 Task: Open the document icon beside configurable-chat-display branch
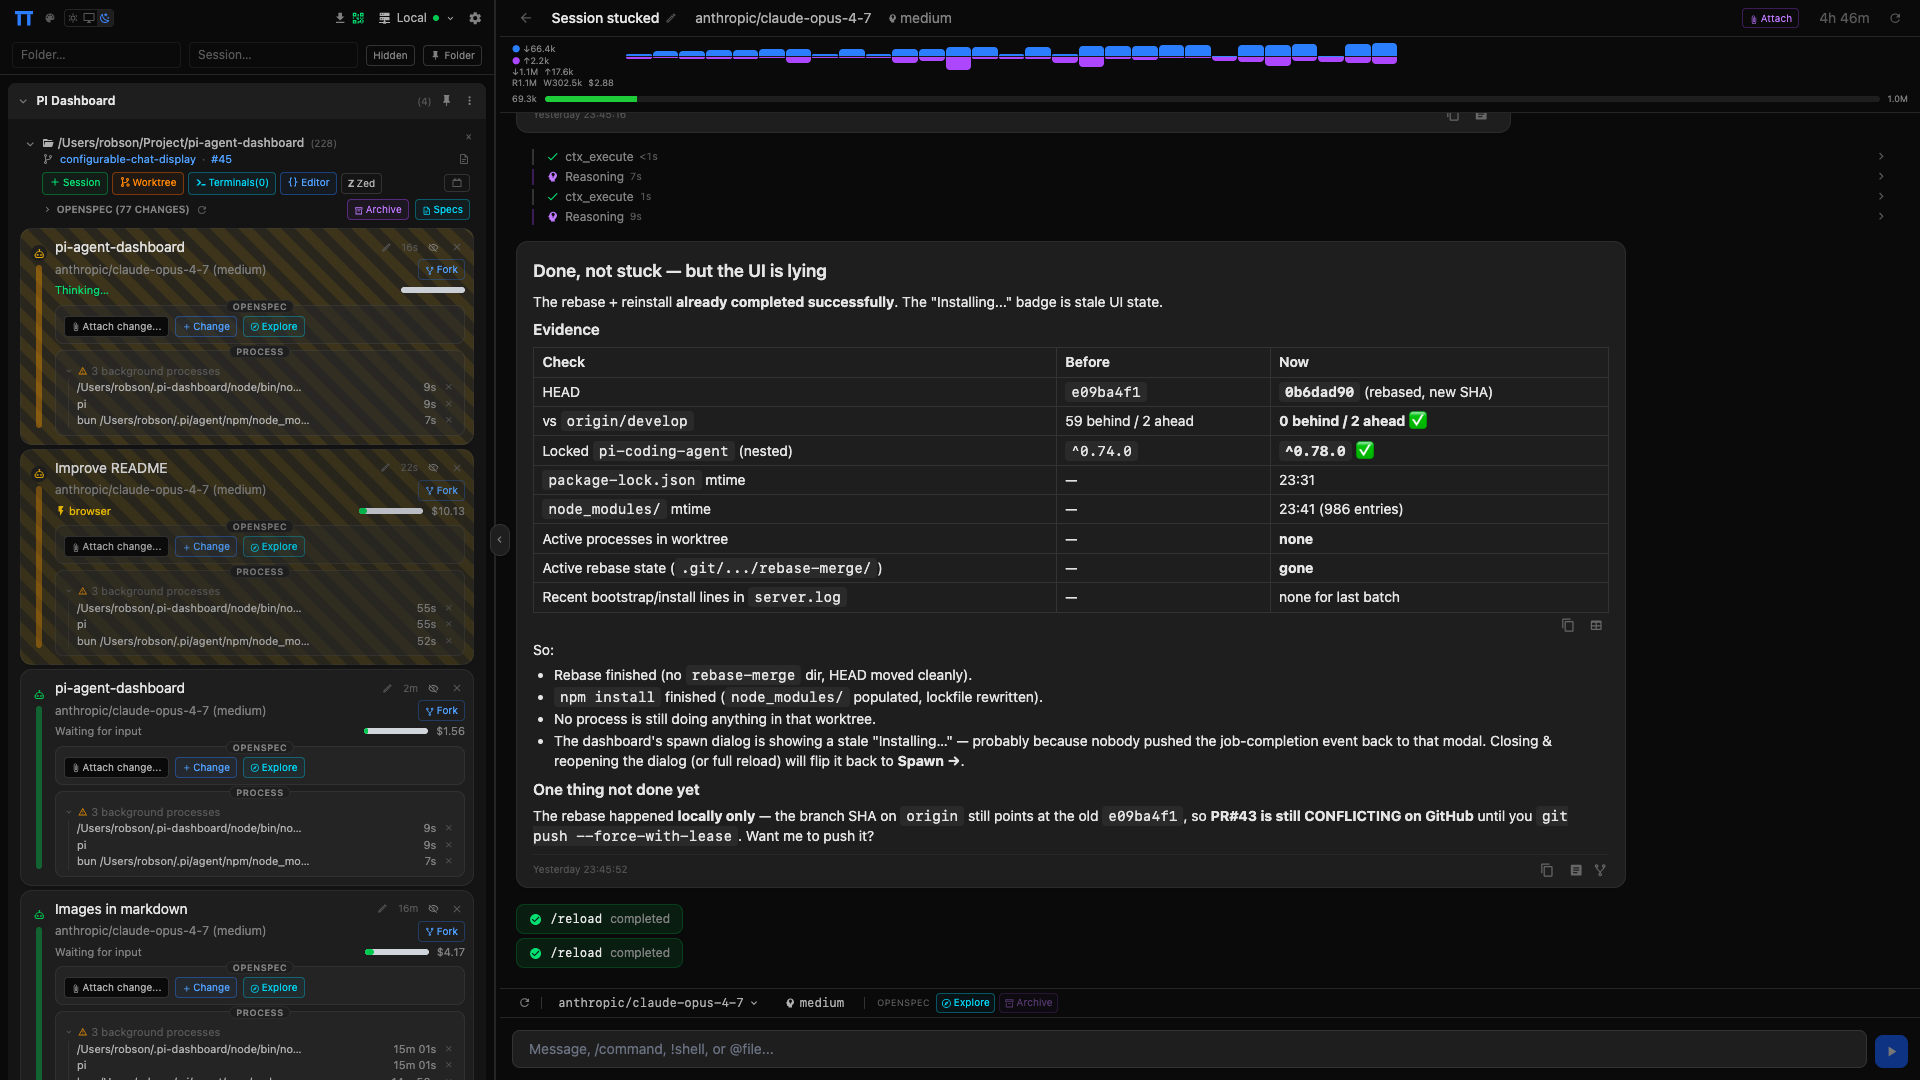click(464, 159)
